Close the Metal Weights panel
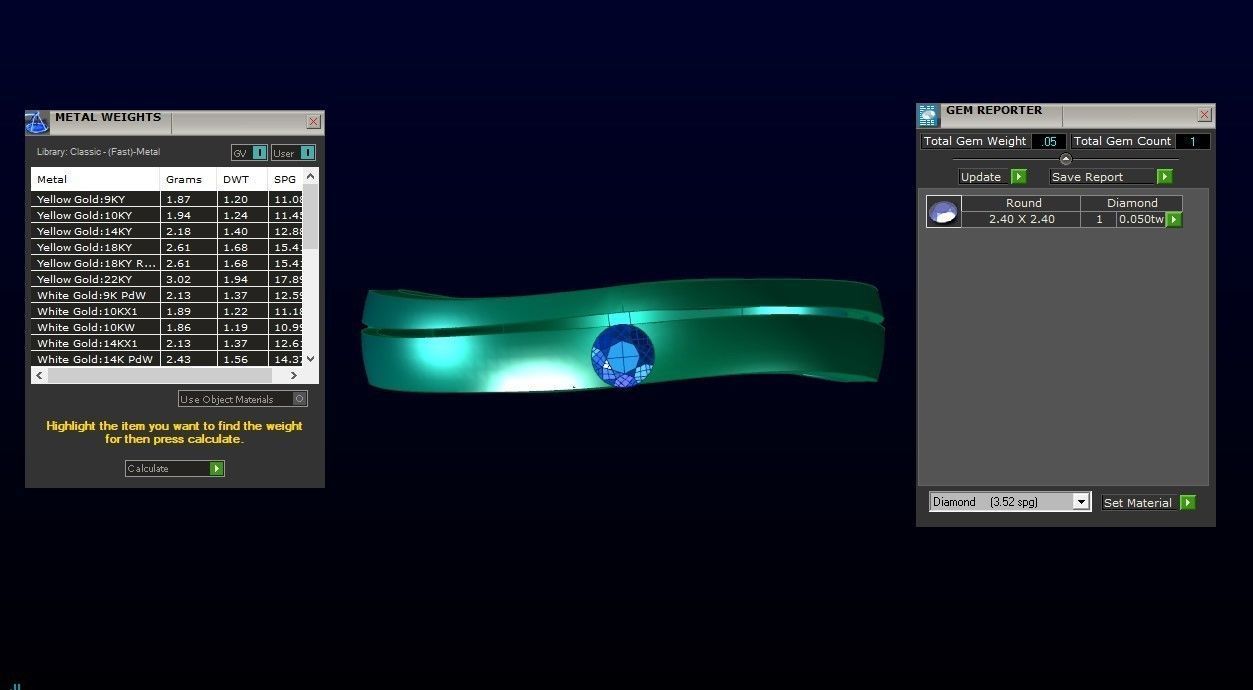1253x690 pixels. (x=313, y=122)
